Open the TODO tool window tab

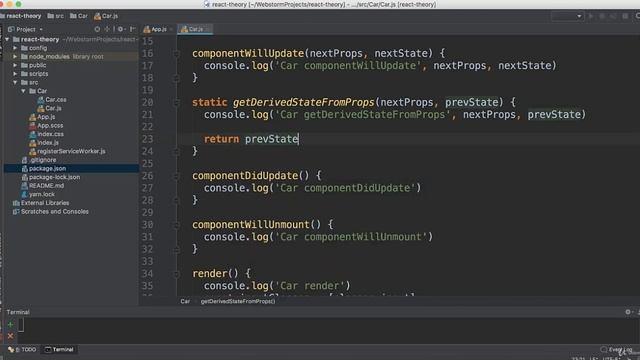coord(23,349)
